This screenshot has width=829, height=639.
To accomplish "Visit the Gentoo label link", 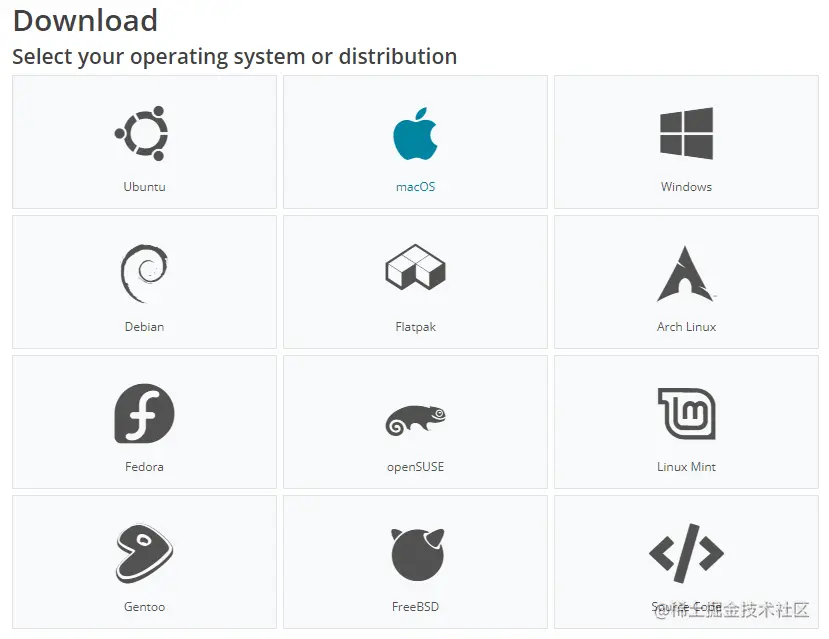I will [x=144, y=607].
